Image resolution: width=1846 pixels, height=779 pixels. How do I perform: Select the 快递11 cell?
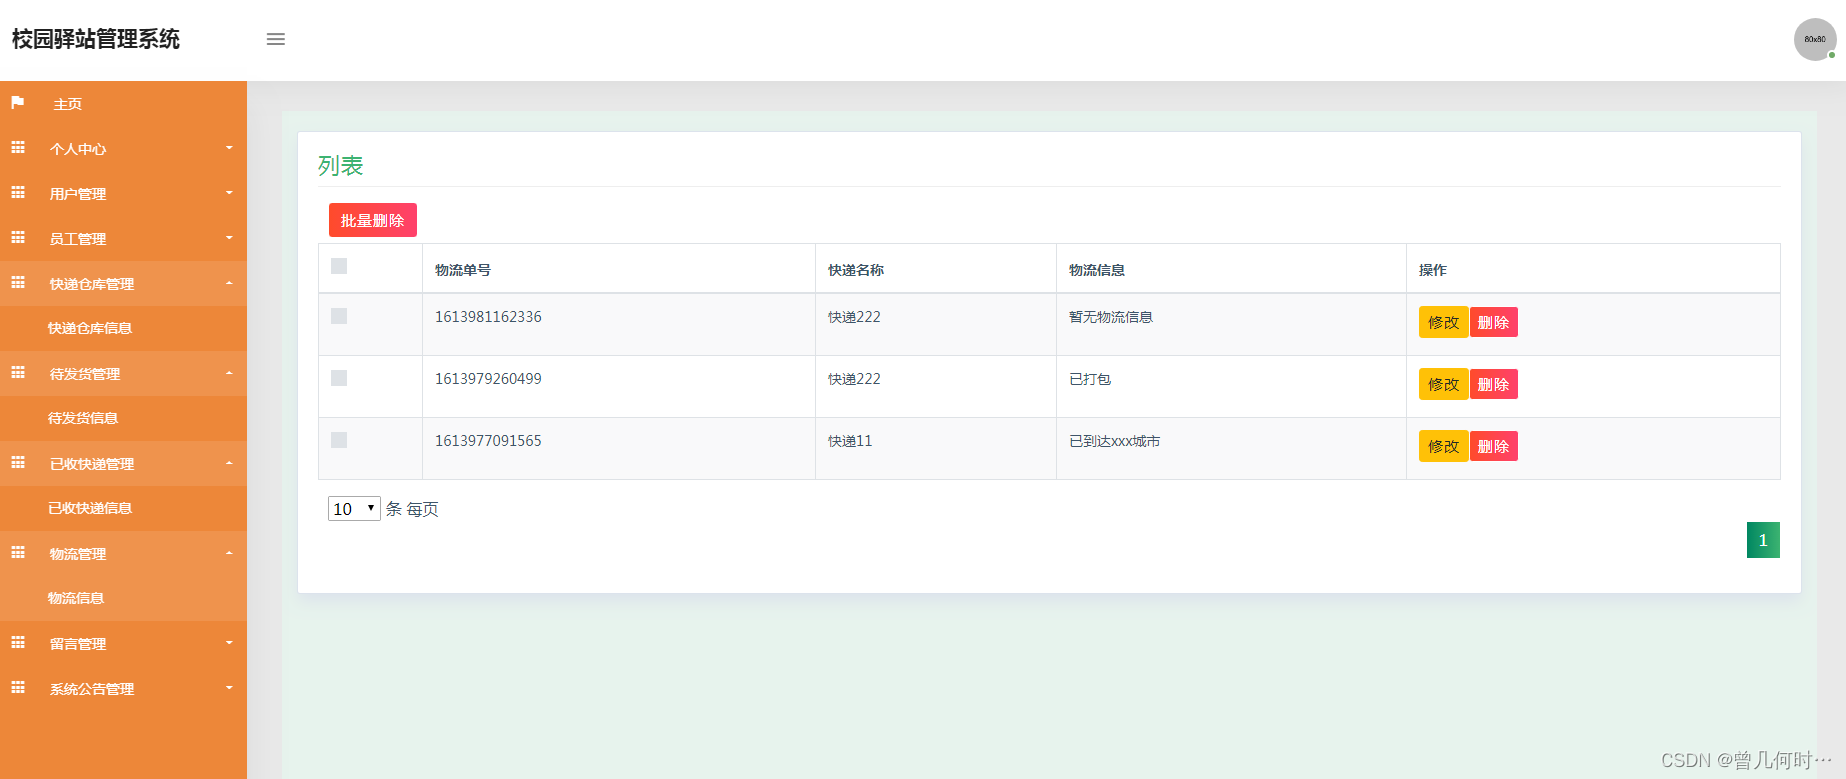(850, 441)
